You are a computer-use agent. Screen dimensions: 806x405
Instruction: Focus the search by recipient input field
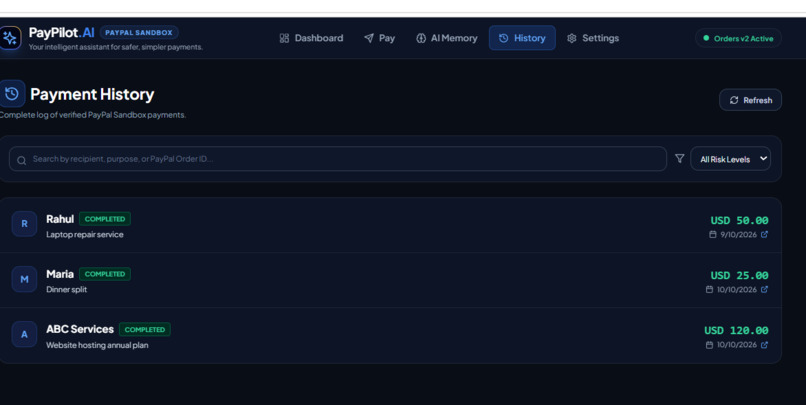pos(338,159)
